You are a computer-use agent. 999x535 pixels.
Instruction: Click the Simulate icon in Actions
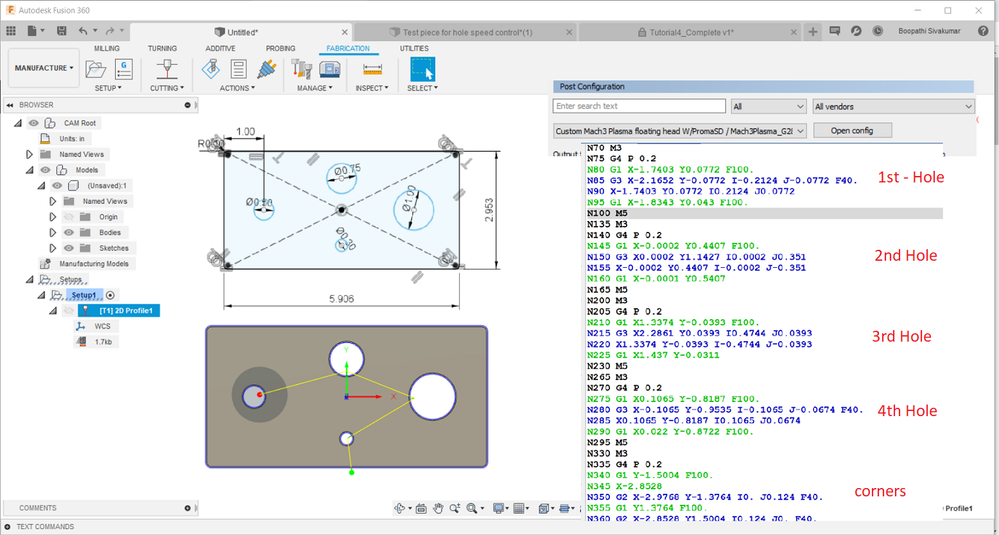(212, 69)
